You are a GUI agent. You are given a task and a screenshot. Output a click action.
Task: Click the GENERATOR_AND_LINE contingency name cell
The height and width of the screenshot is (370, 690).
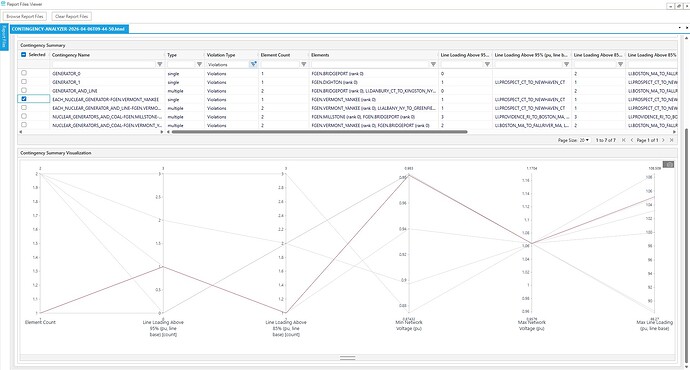click(75, 91)
